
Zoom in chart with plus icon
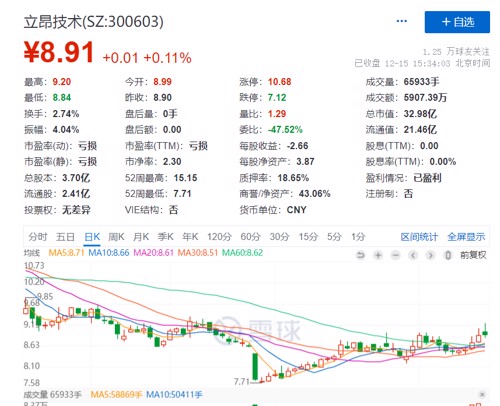click(x=378, y=255)
